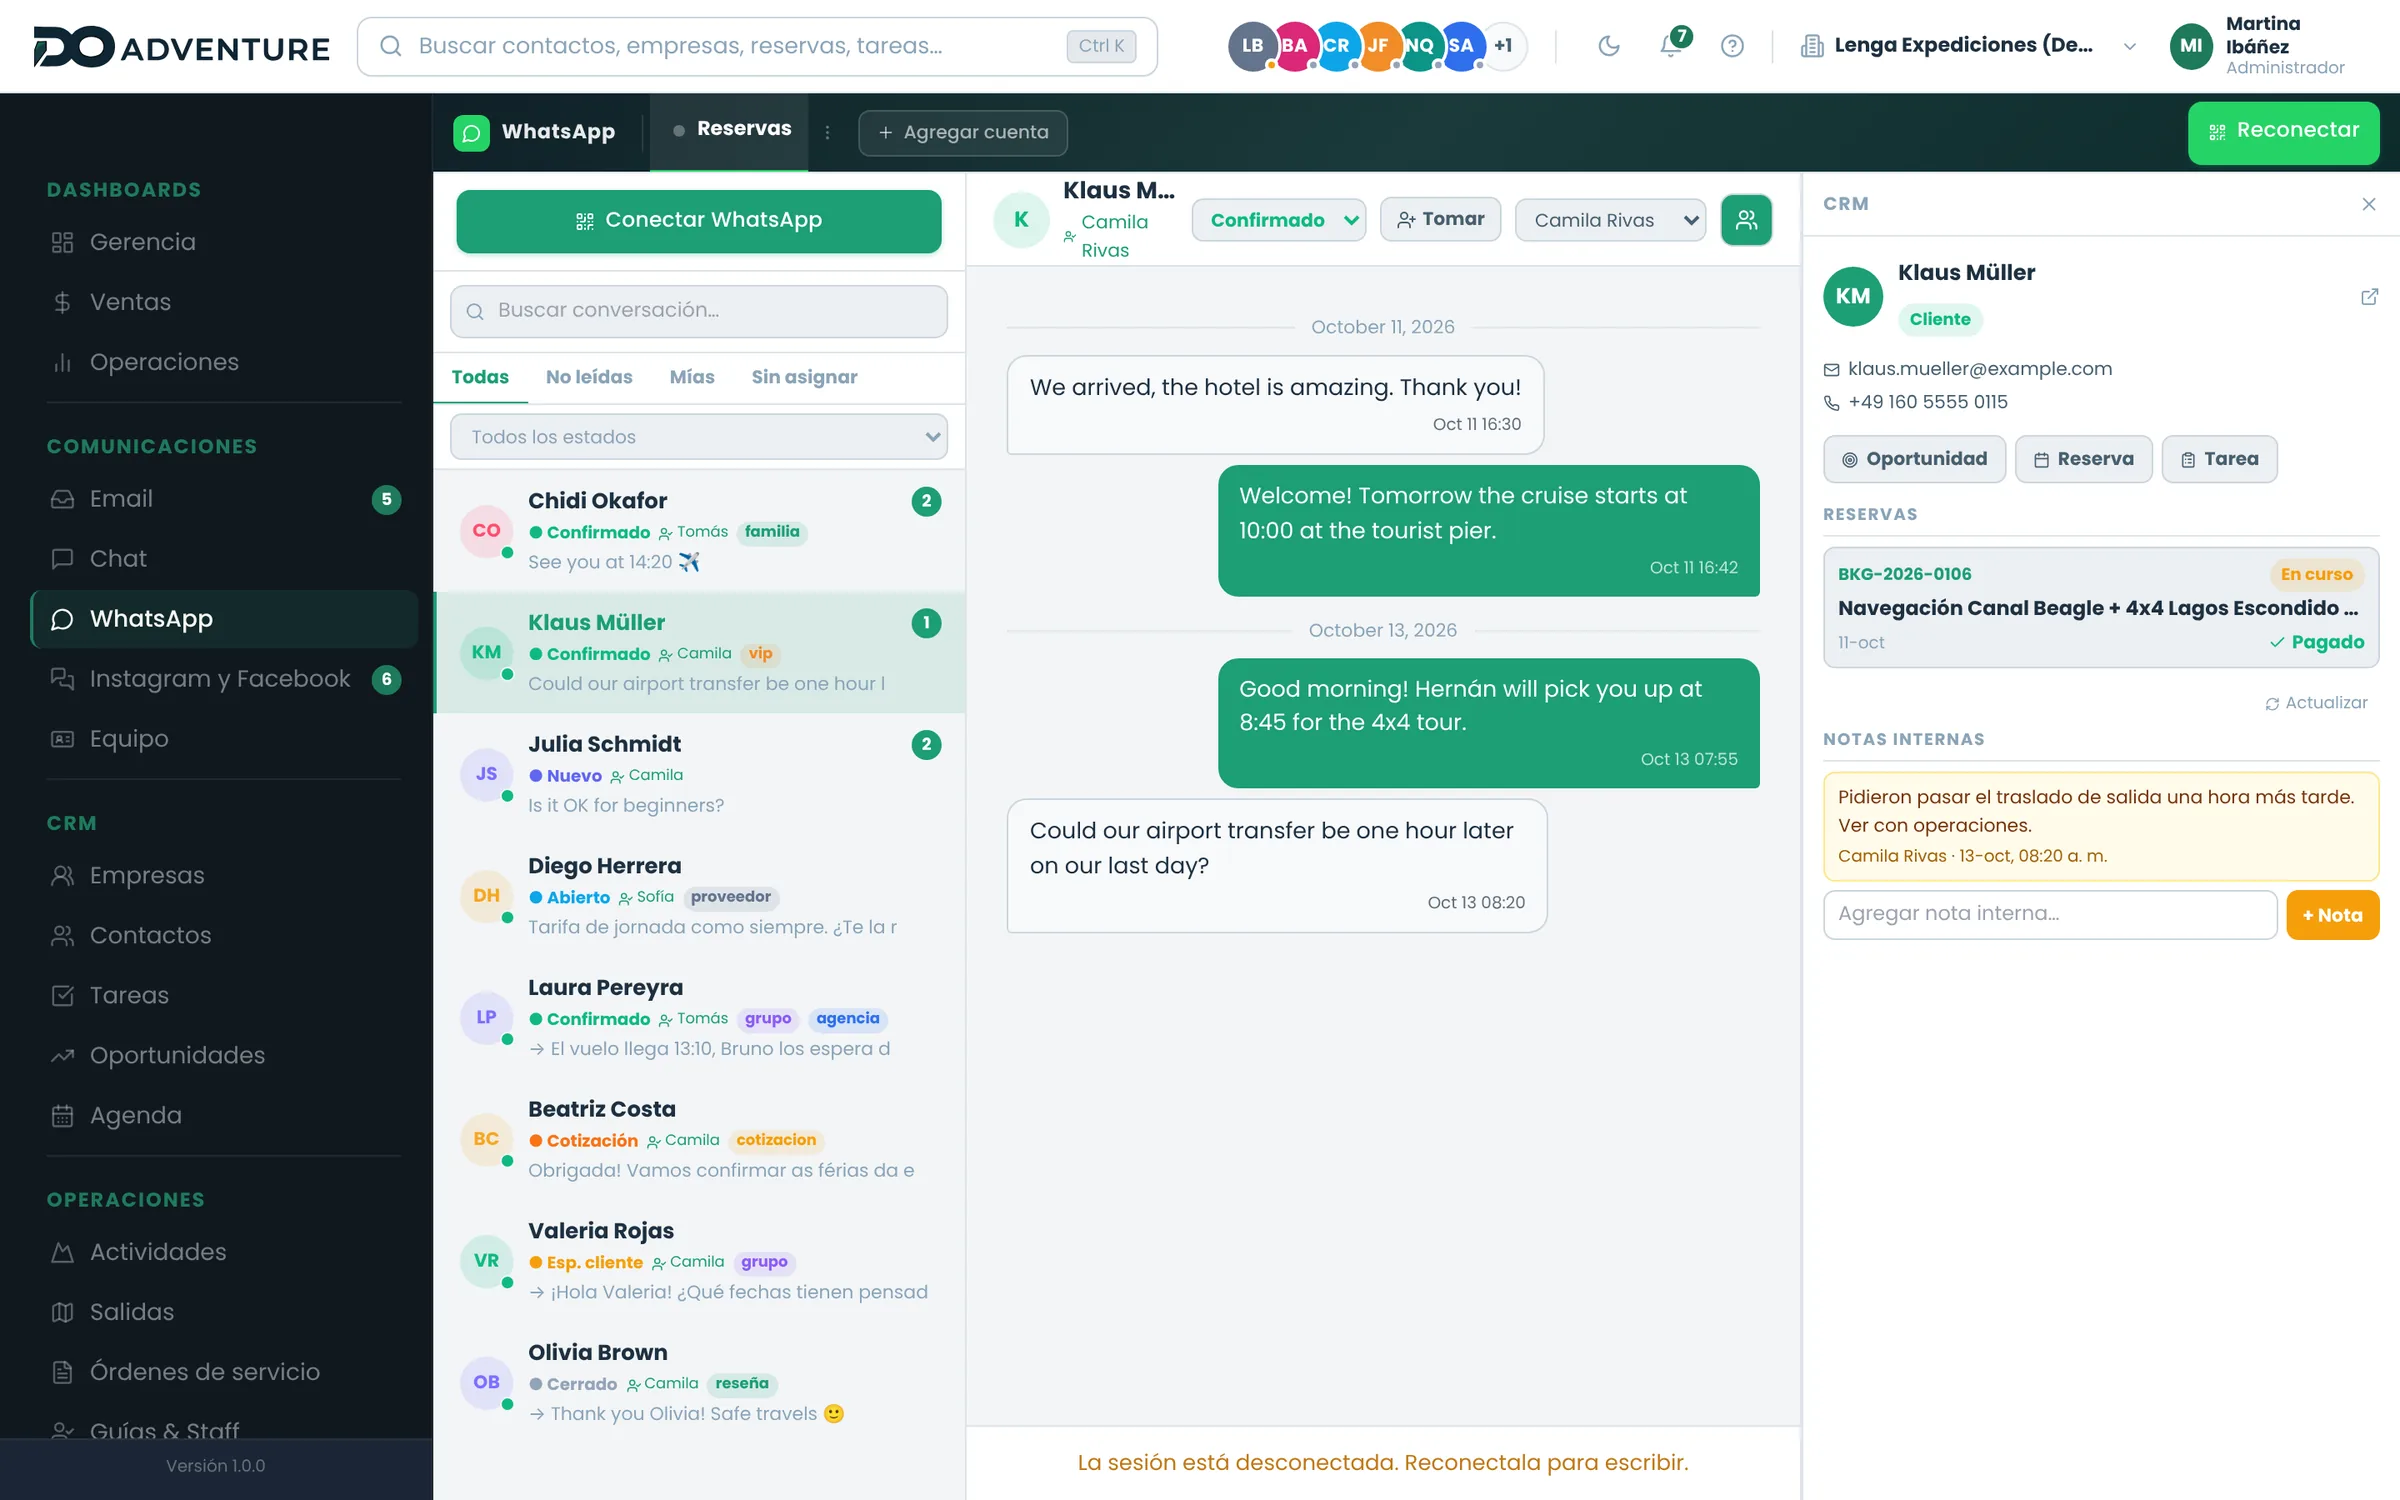This screenshot has width=2400, height=1500.
Task: Focus the Agregar nota interna field
Action: (2050, 915)
